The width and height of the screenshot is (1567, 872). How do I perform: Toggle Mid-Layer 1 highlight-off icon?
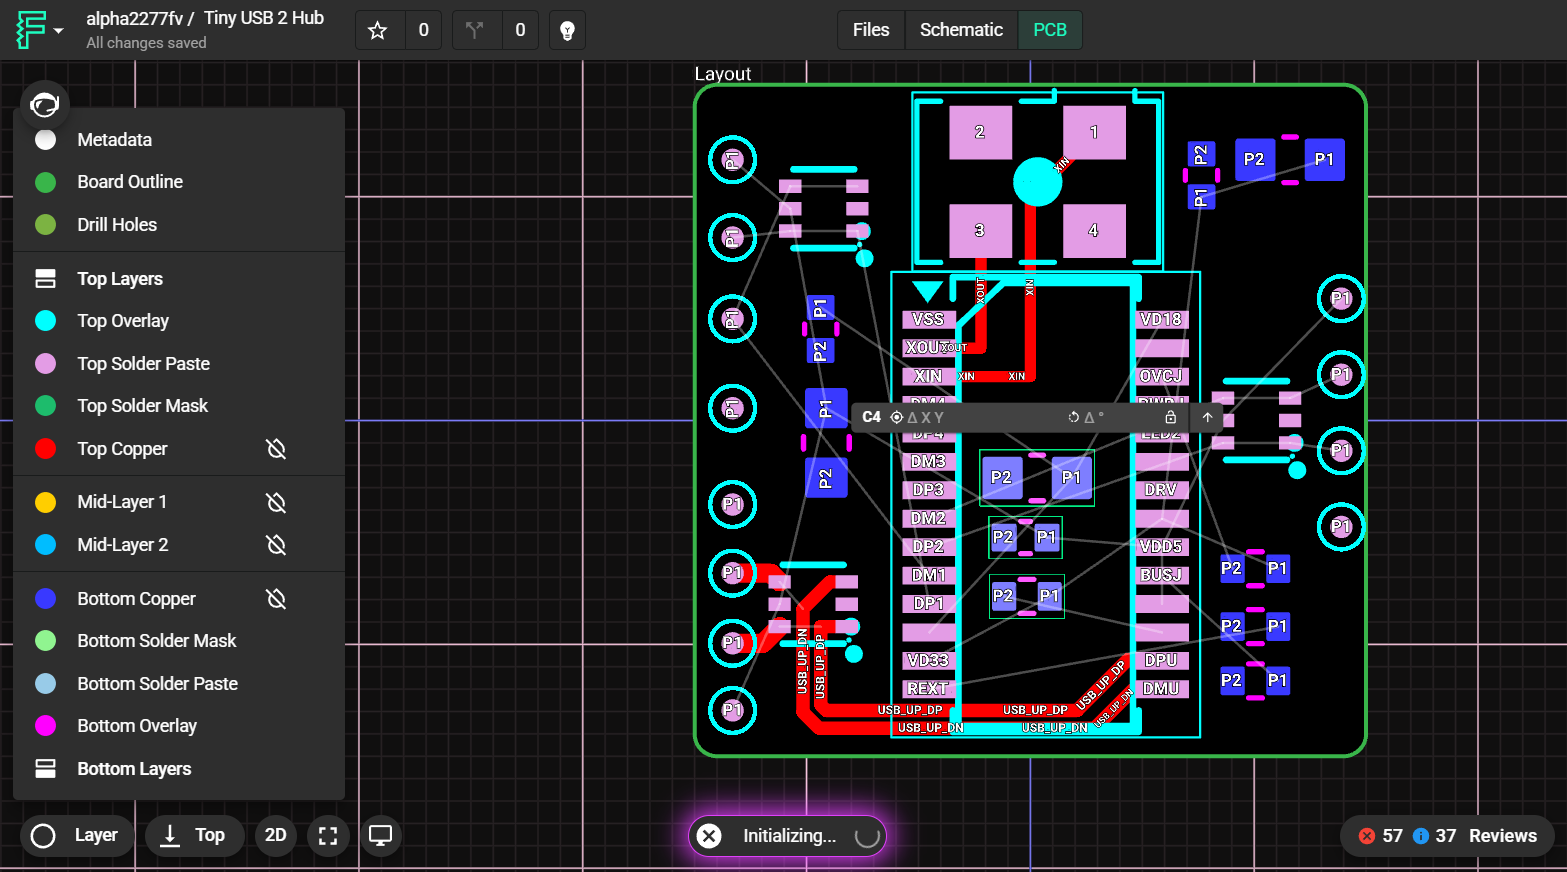click(277, 502)
